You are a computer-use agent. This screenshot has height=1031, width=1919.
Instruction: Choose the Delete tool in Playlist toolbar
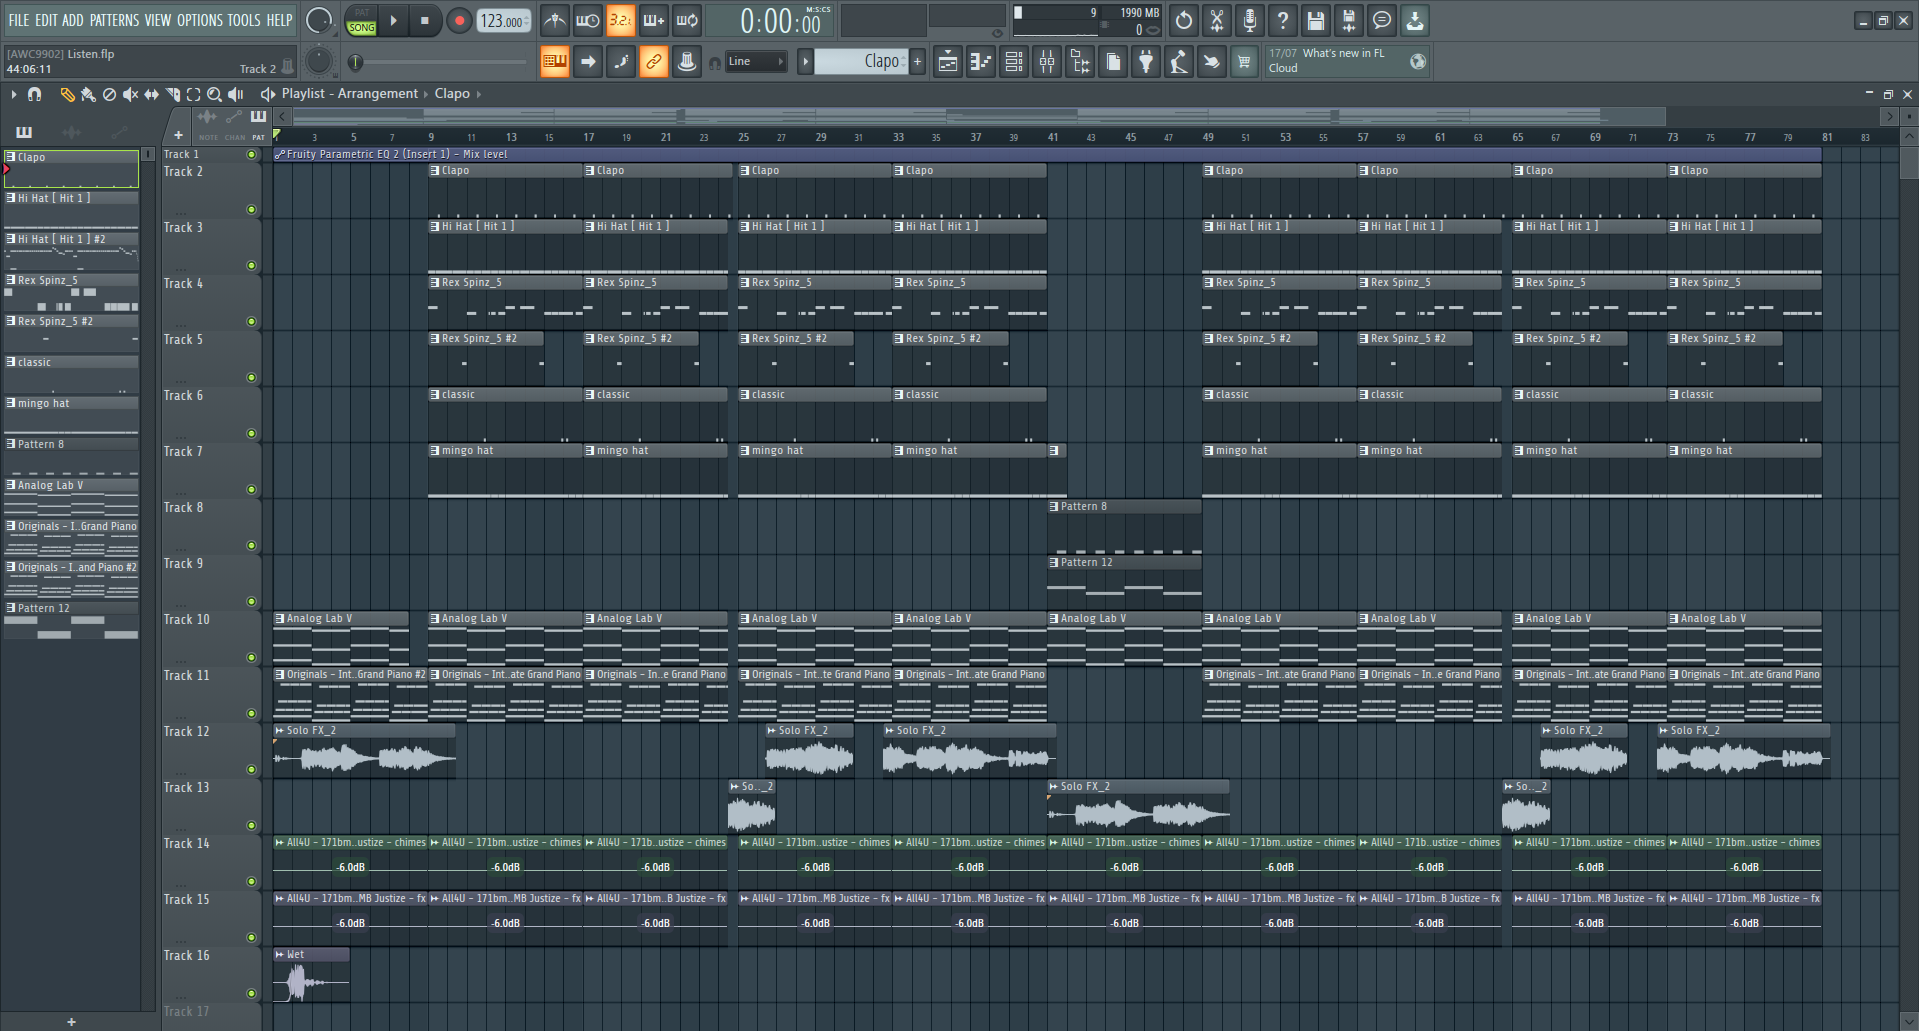pyautogui.click(x=110, y=94)
